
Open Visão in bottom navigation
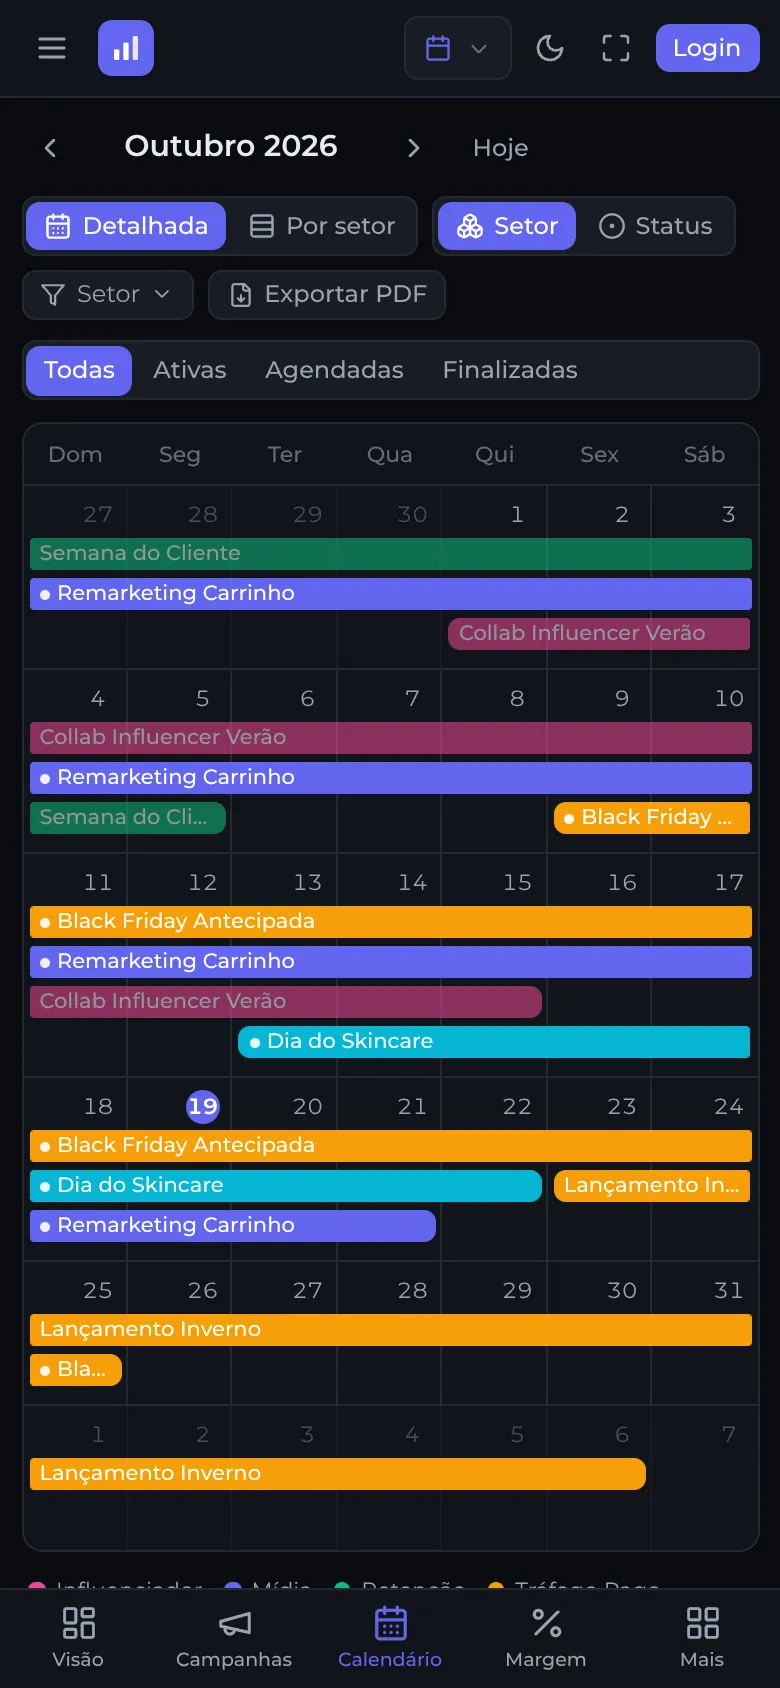[x=78, y=1638]
